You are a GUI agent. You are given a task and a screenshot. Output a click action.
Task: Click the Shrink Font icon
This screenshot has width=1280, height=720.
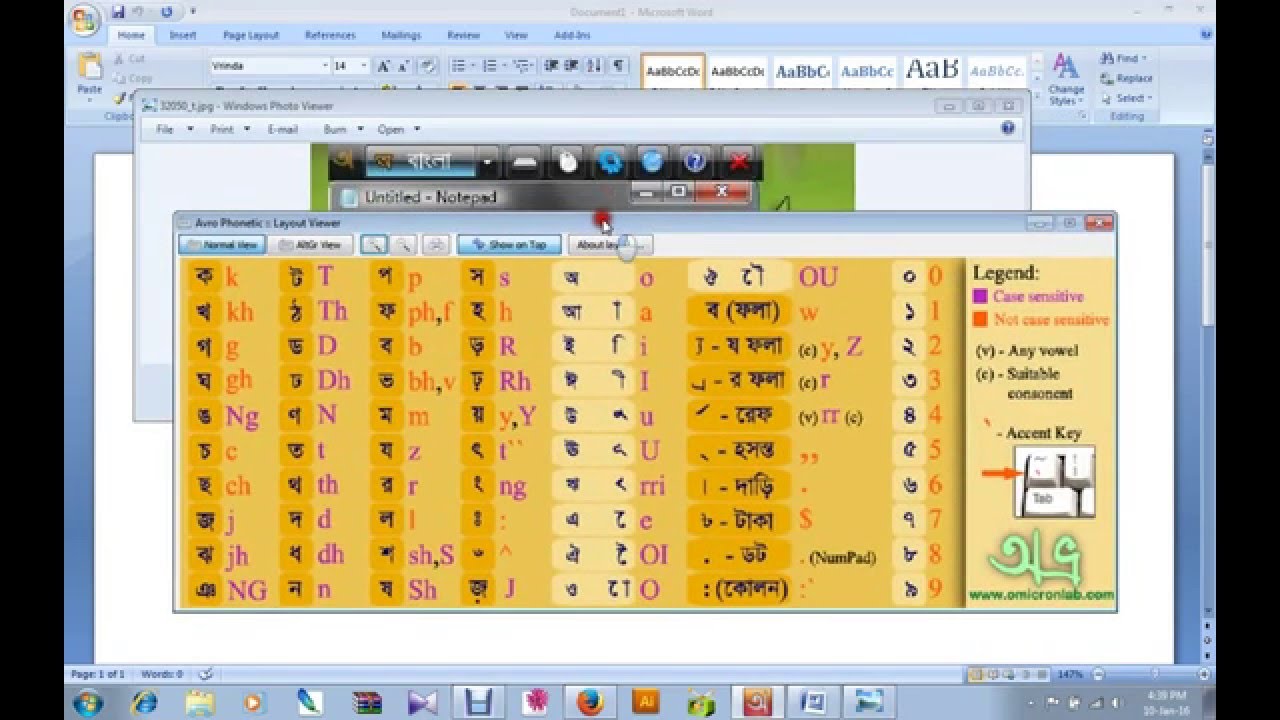pyautogui.click(x=403, y=66)
